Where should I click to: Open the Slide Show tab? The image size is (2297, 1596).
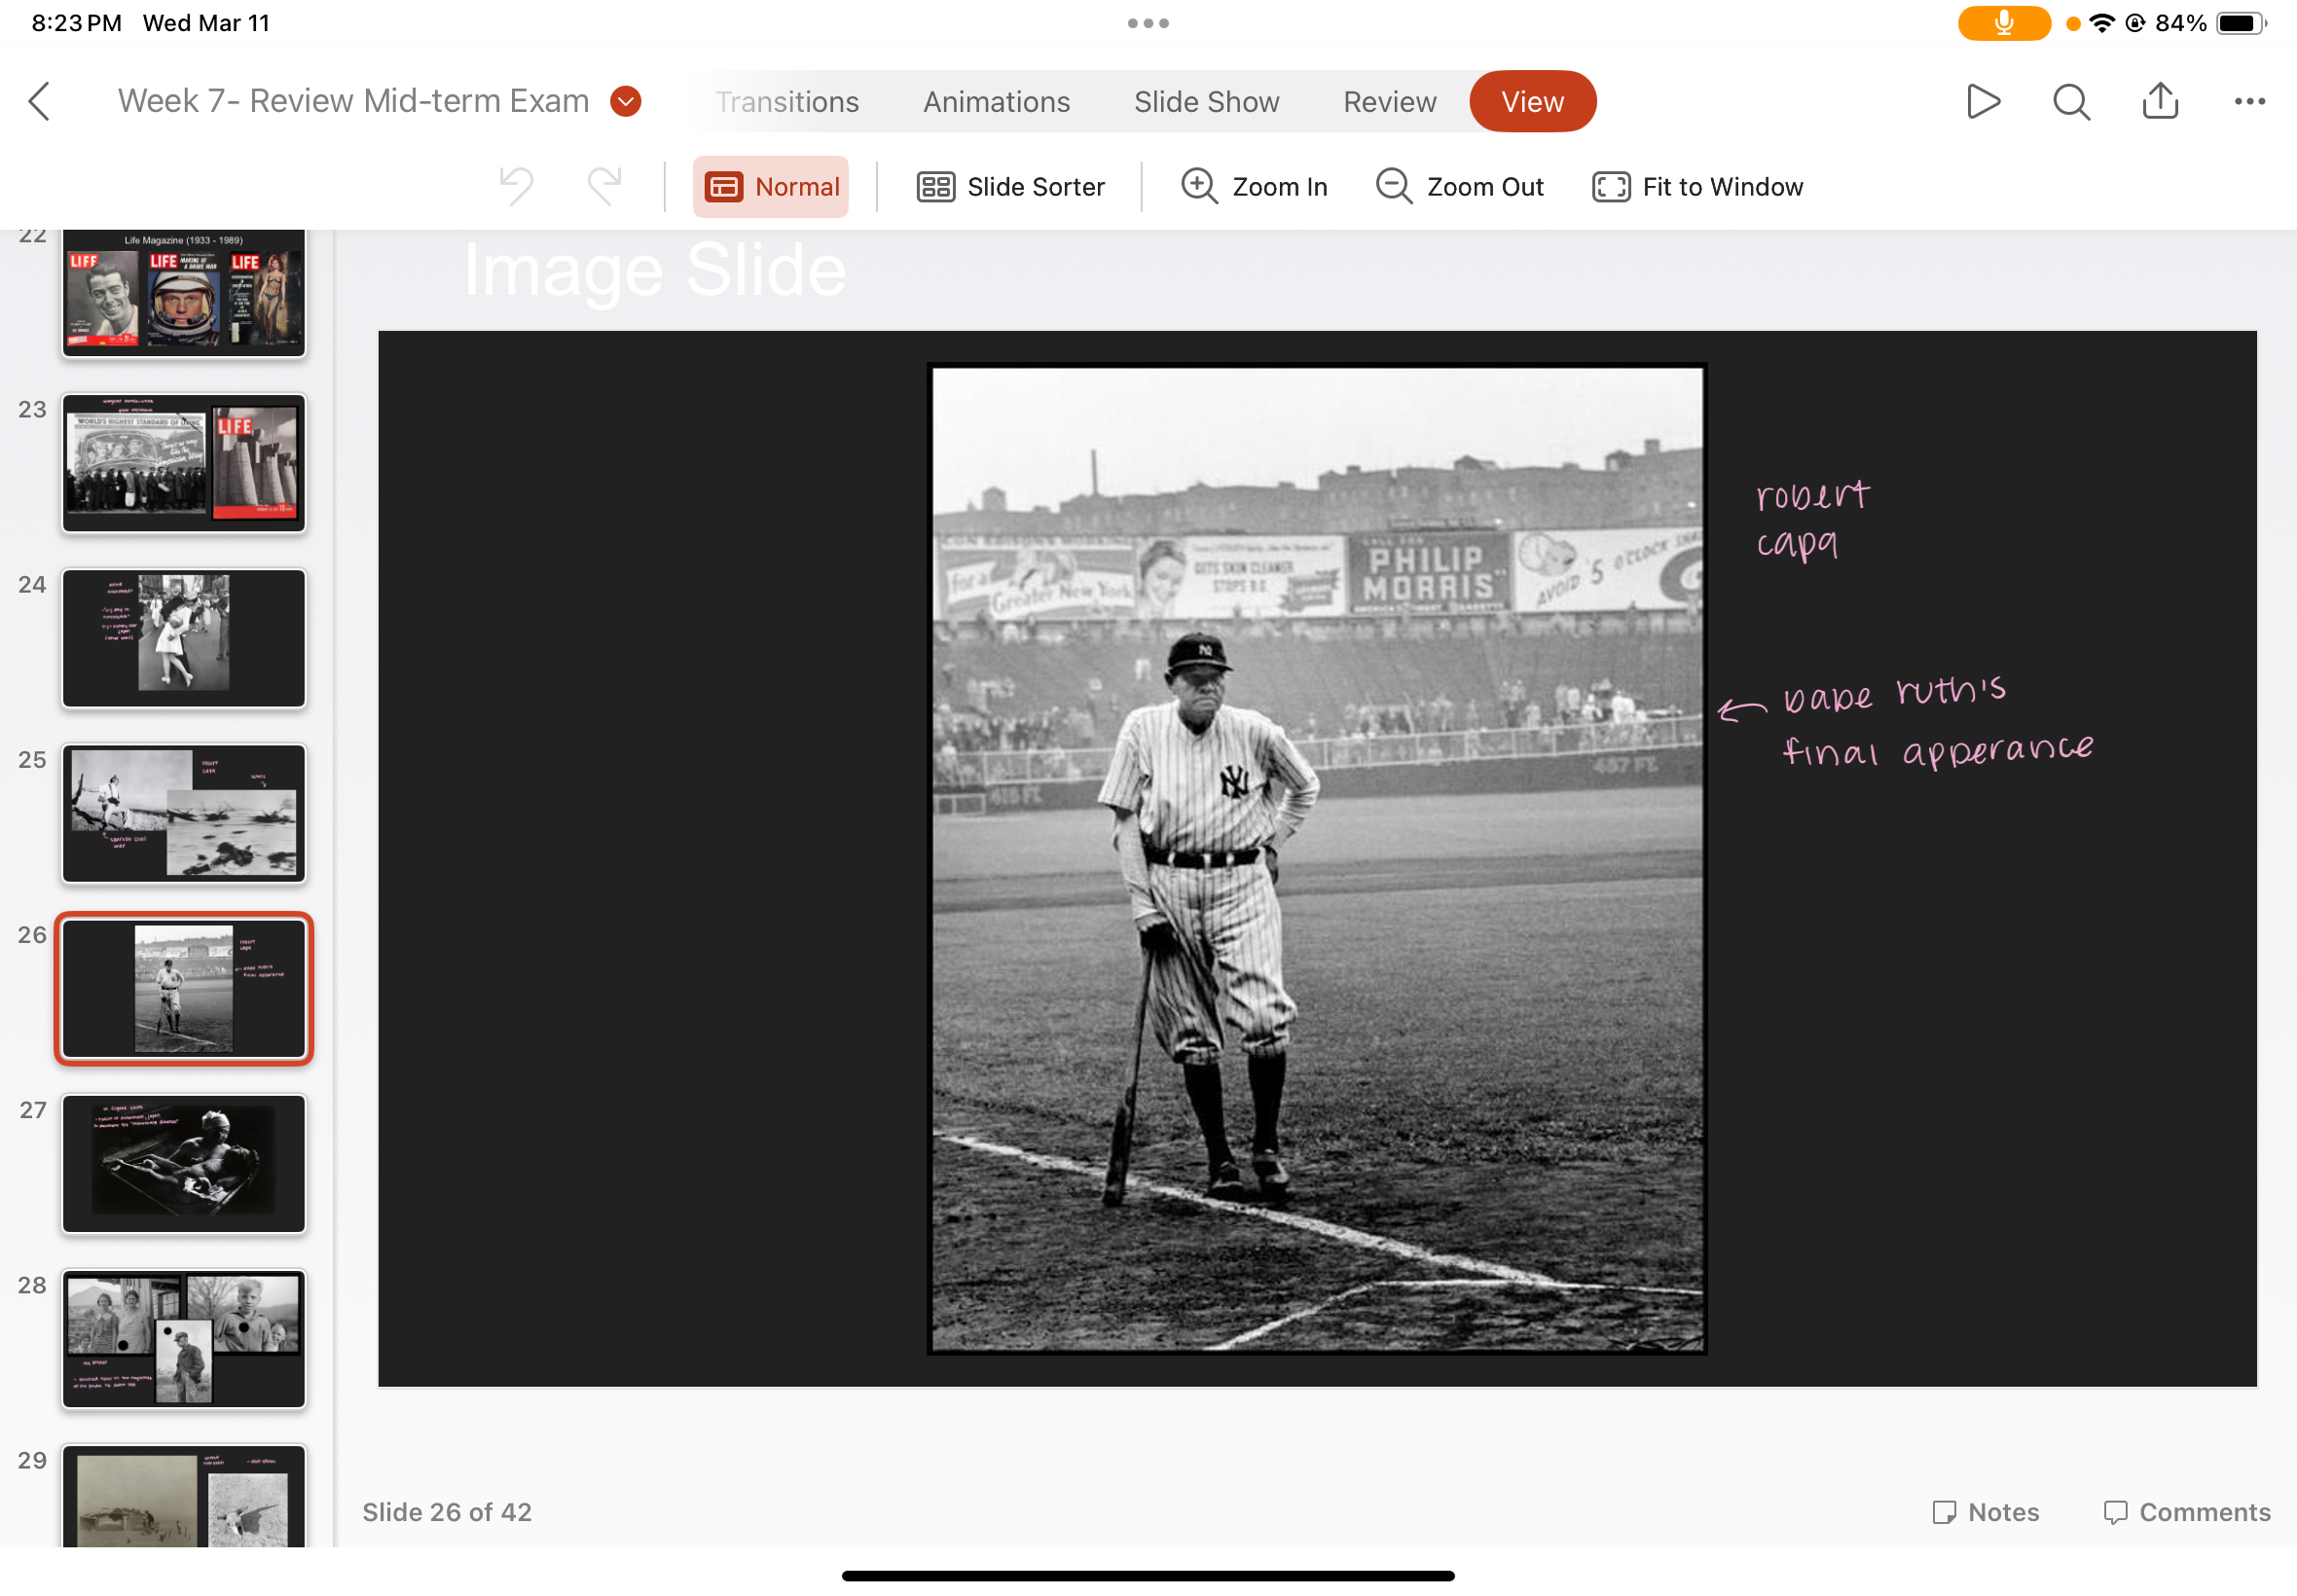pos(1206,101)
